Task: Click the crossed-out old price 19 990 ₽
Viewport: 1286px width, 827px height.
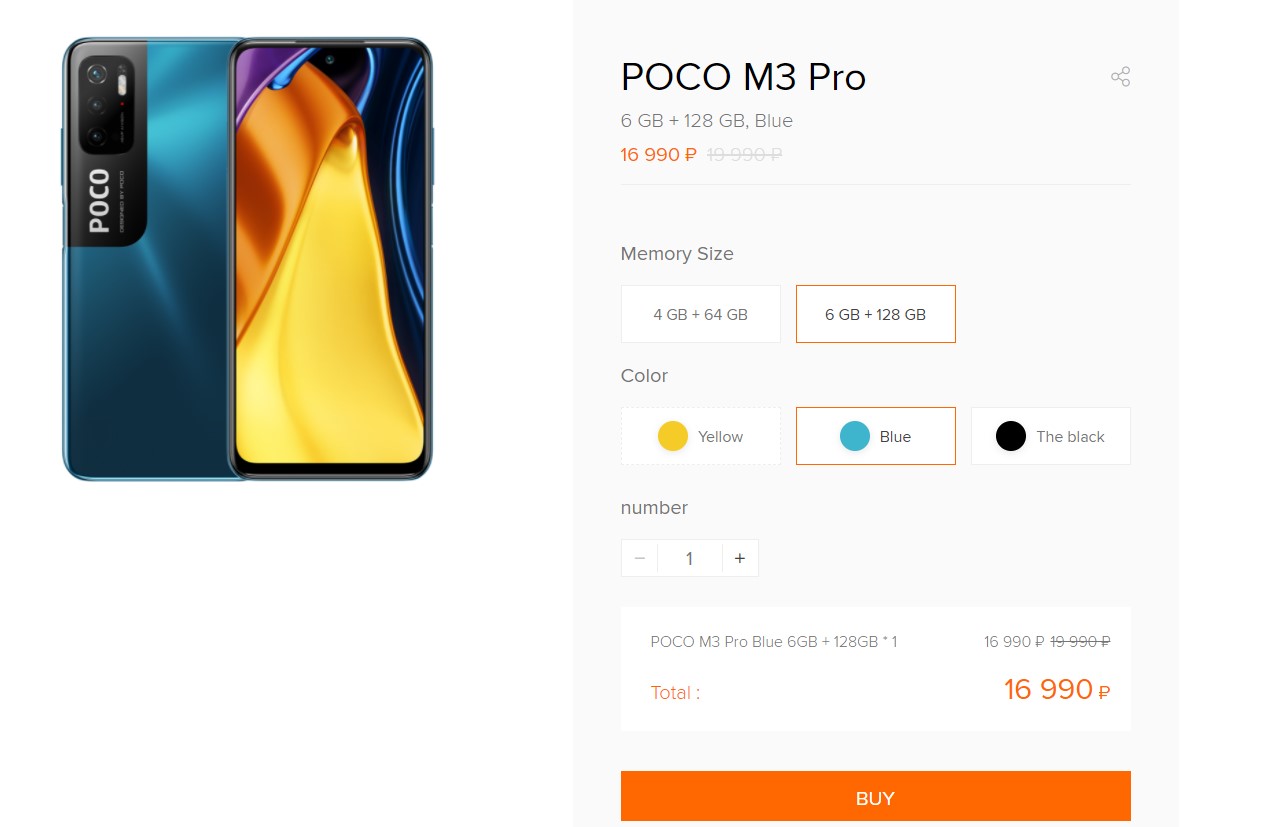Action: point(743,154)
